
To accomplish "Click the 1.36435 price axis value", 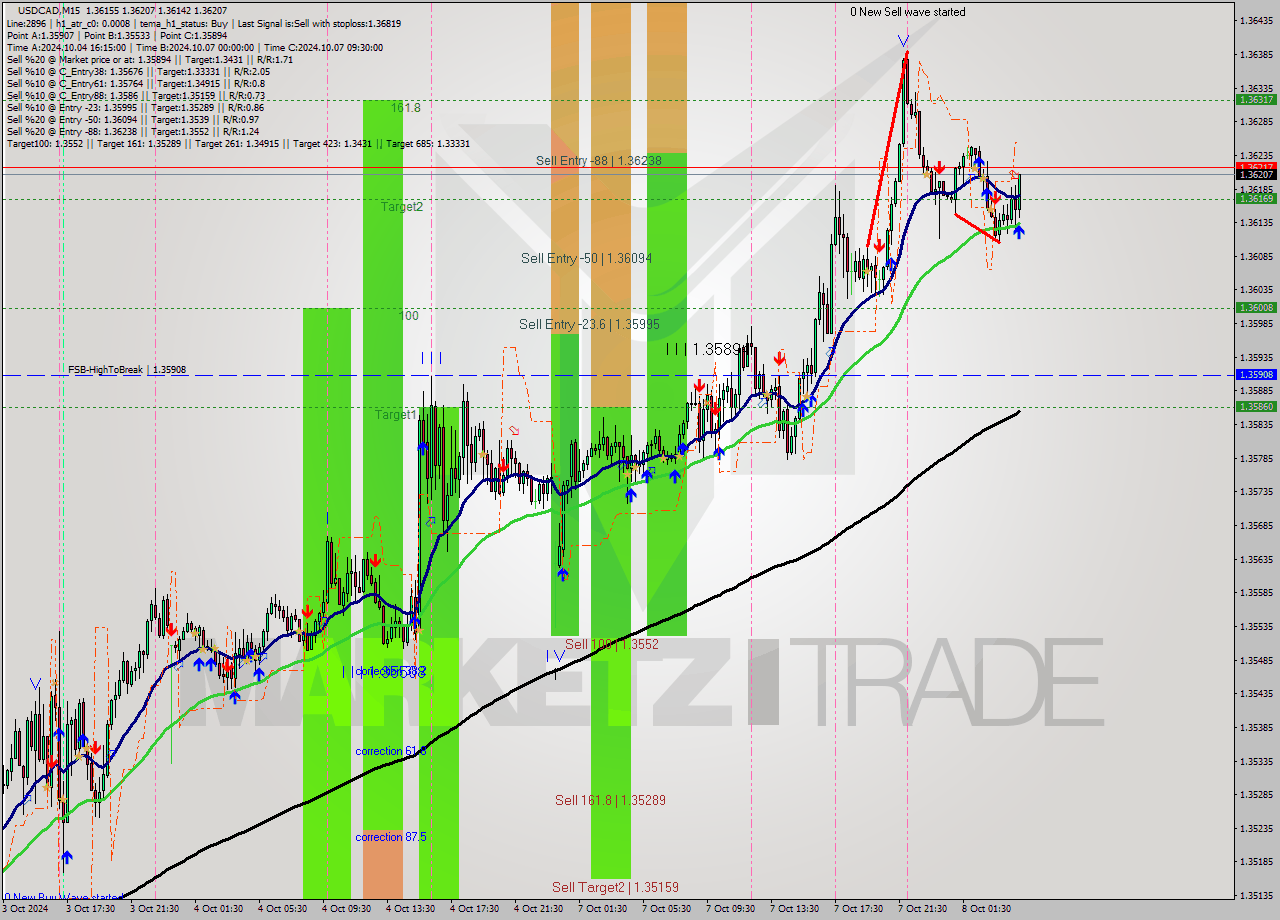I will 1256,20.
